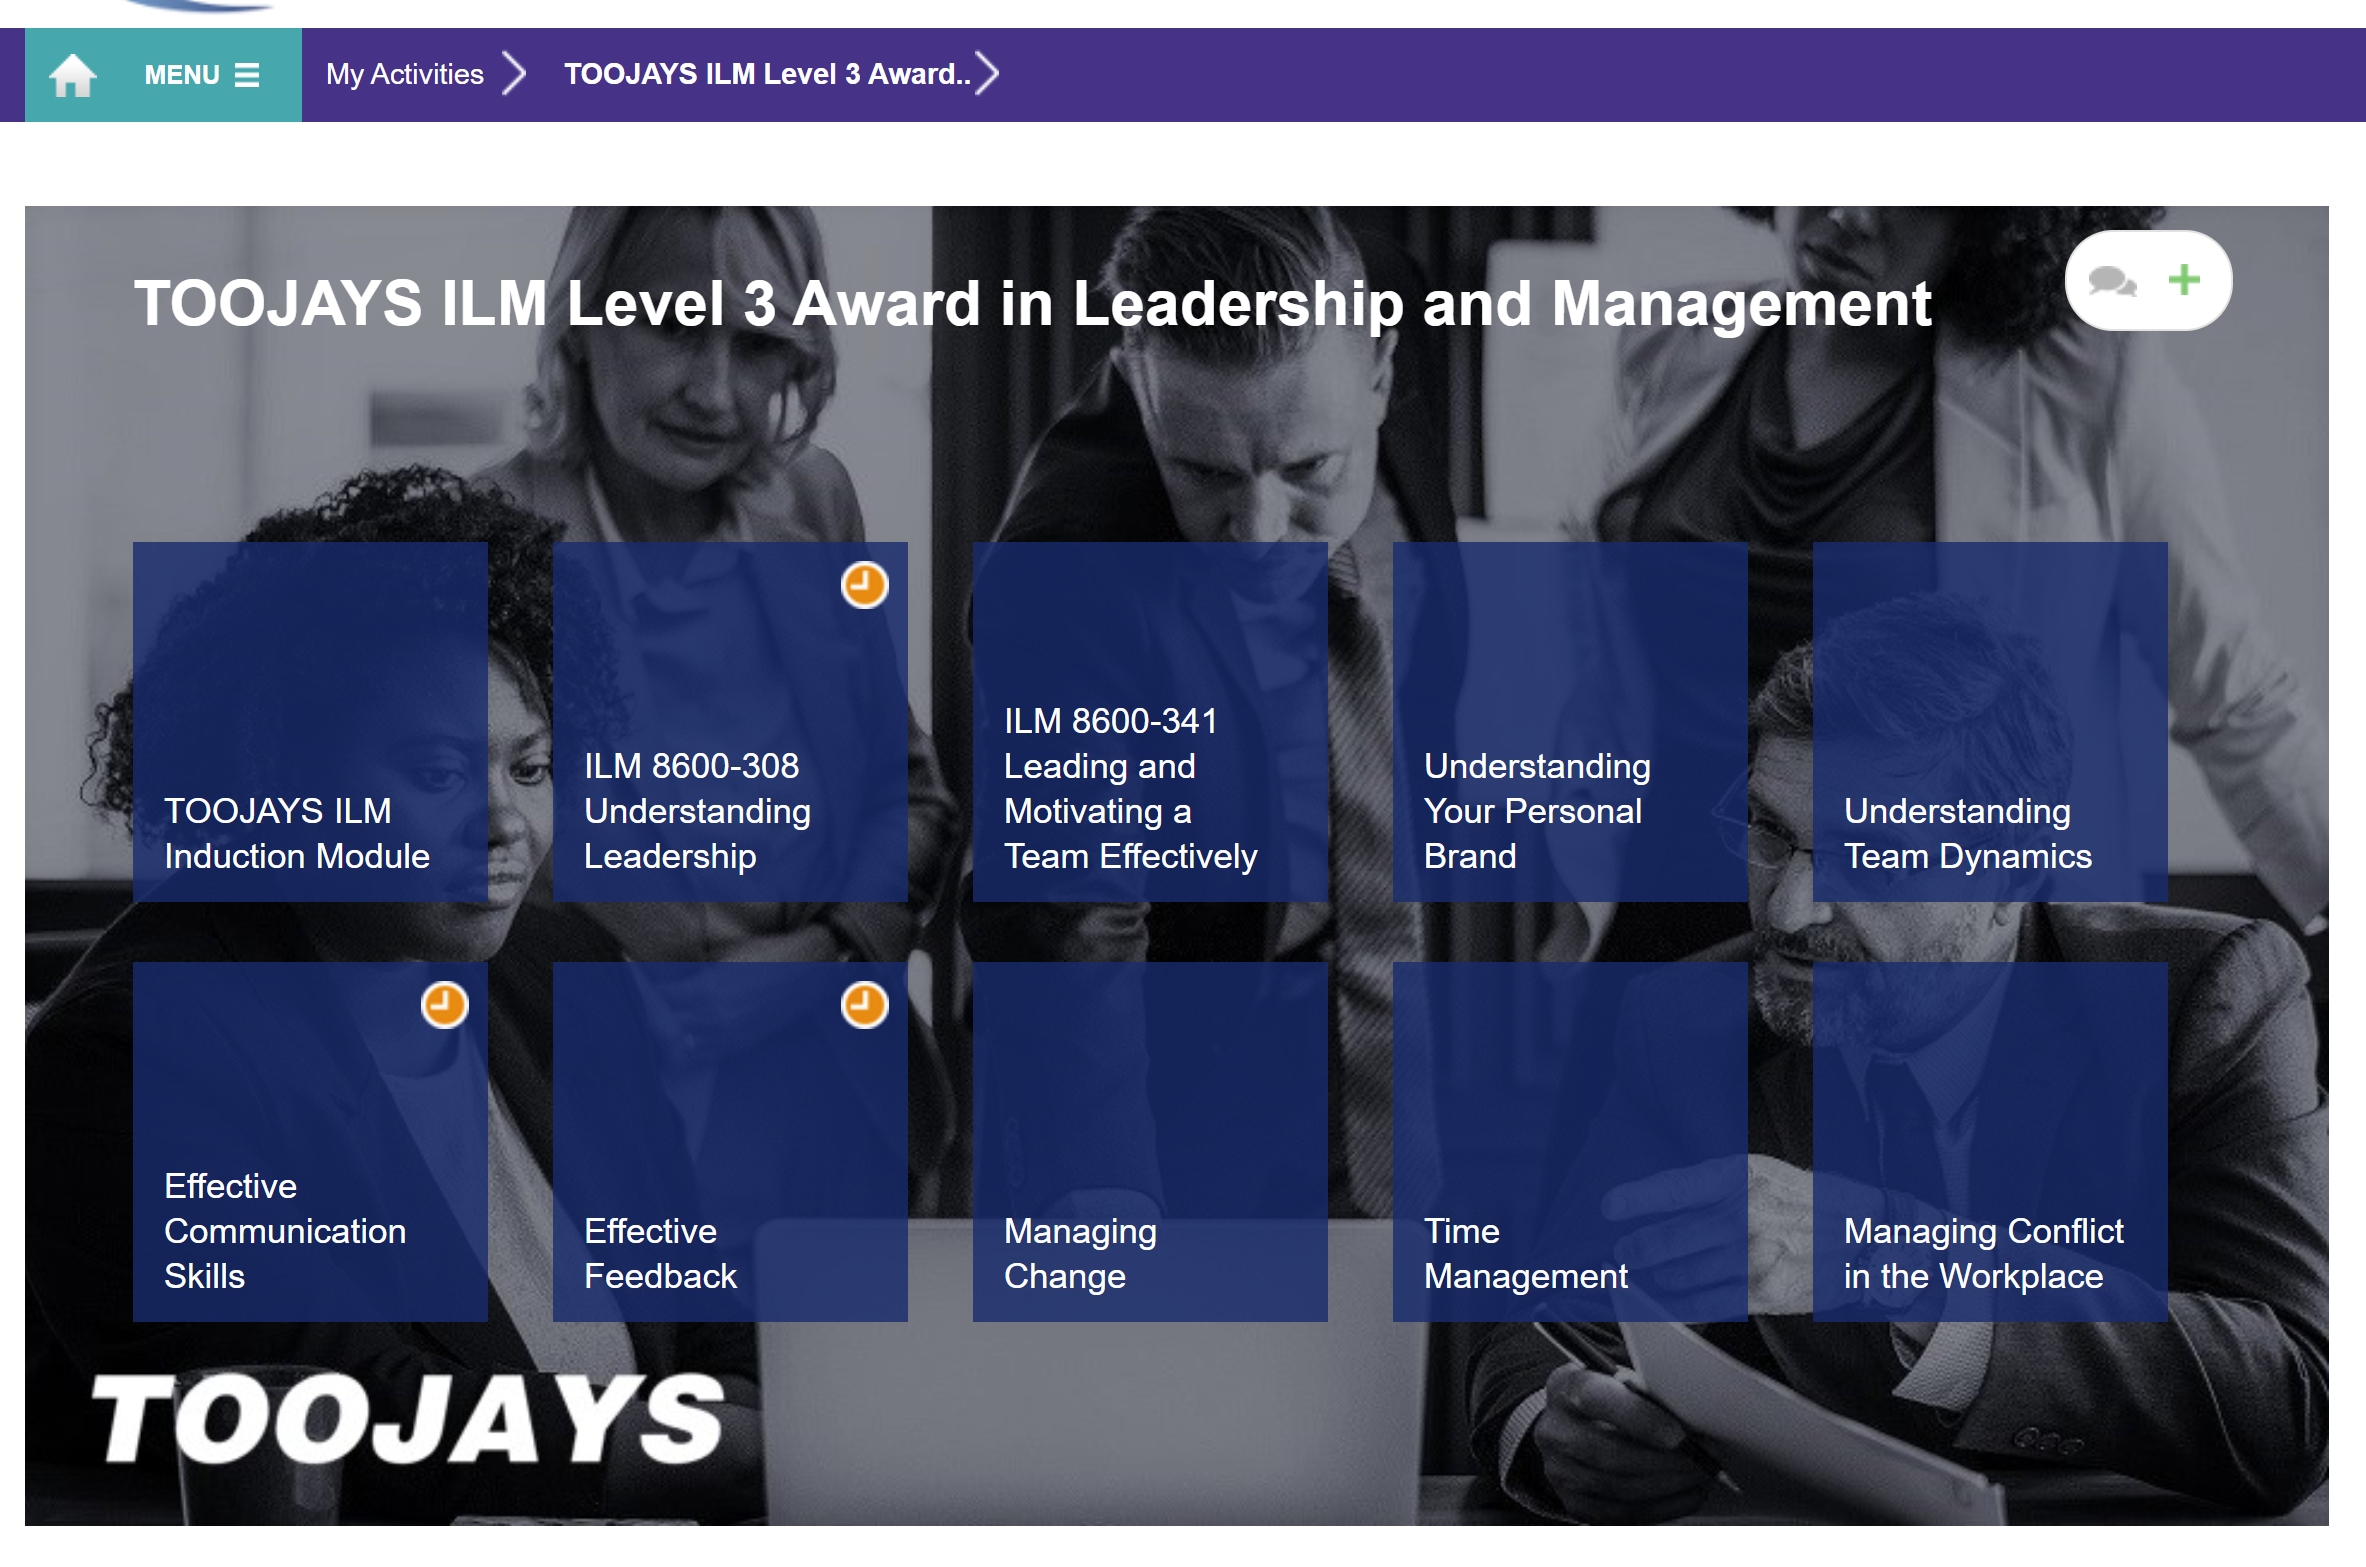This screenshot has height=1567, width=2366.
Task: Navigate to home screen via house icon
Action: point(70,73)
